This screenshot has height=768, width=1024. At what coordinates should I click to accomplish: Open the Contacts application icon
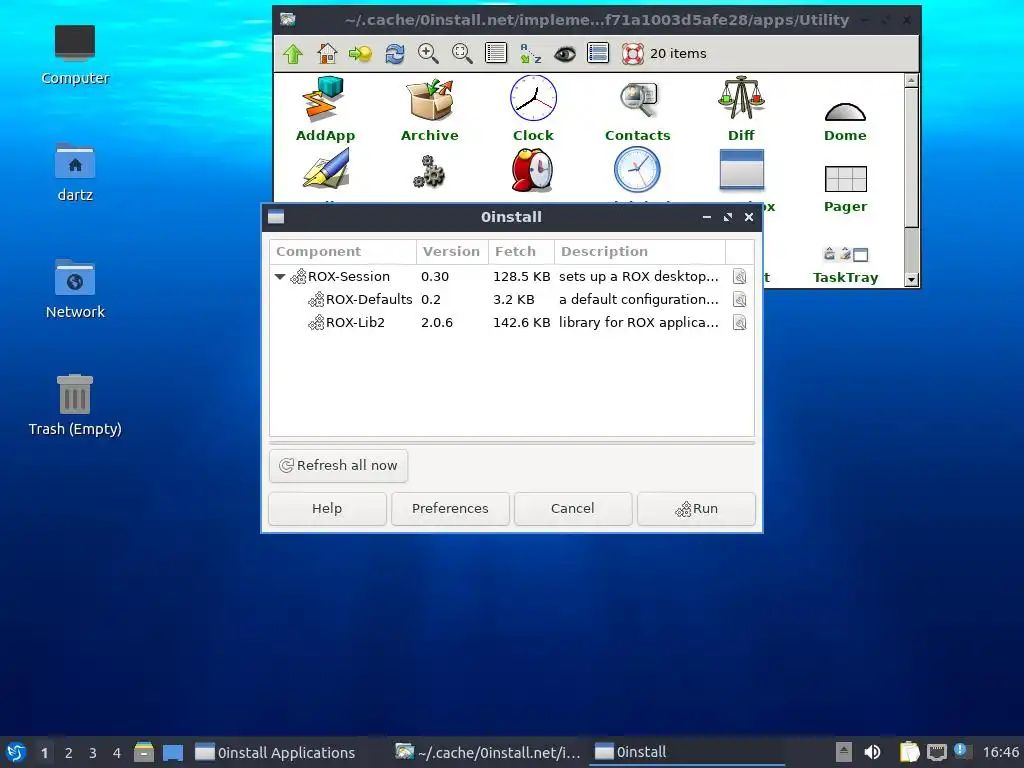638,109
